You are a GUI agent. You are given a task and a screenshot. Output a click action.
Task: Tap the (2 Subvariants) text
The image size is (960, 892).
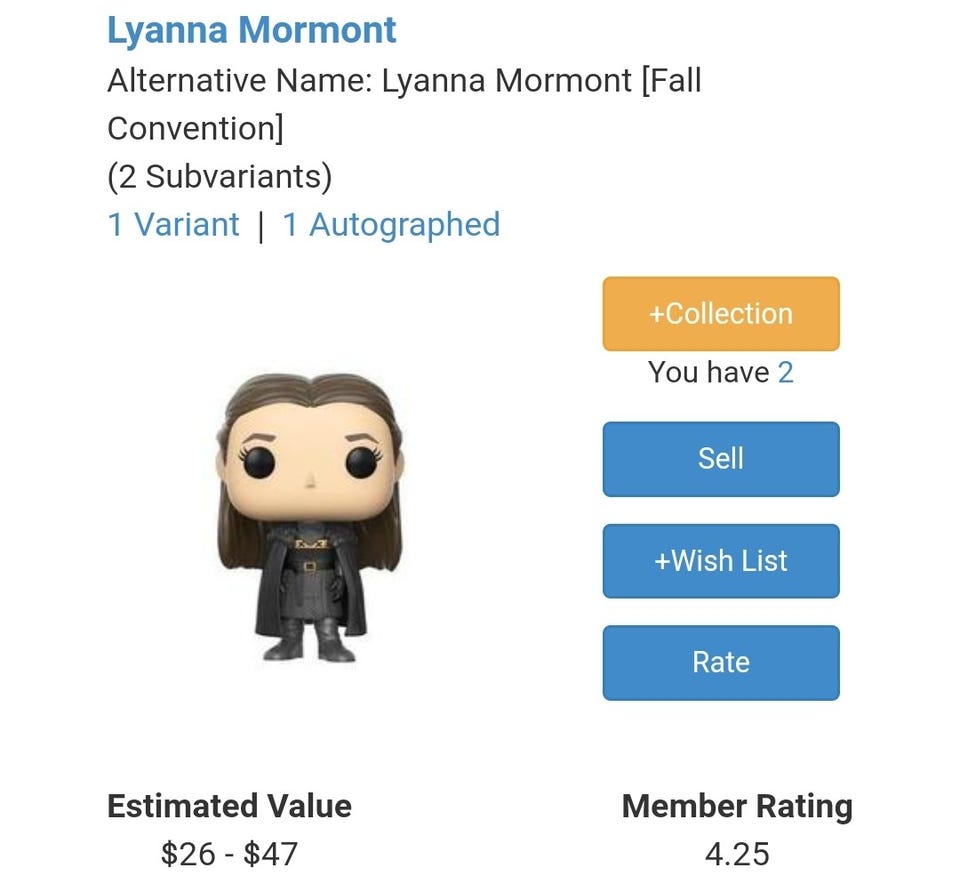[x=219, y=177]
